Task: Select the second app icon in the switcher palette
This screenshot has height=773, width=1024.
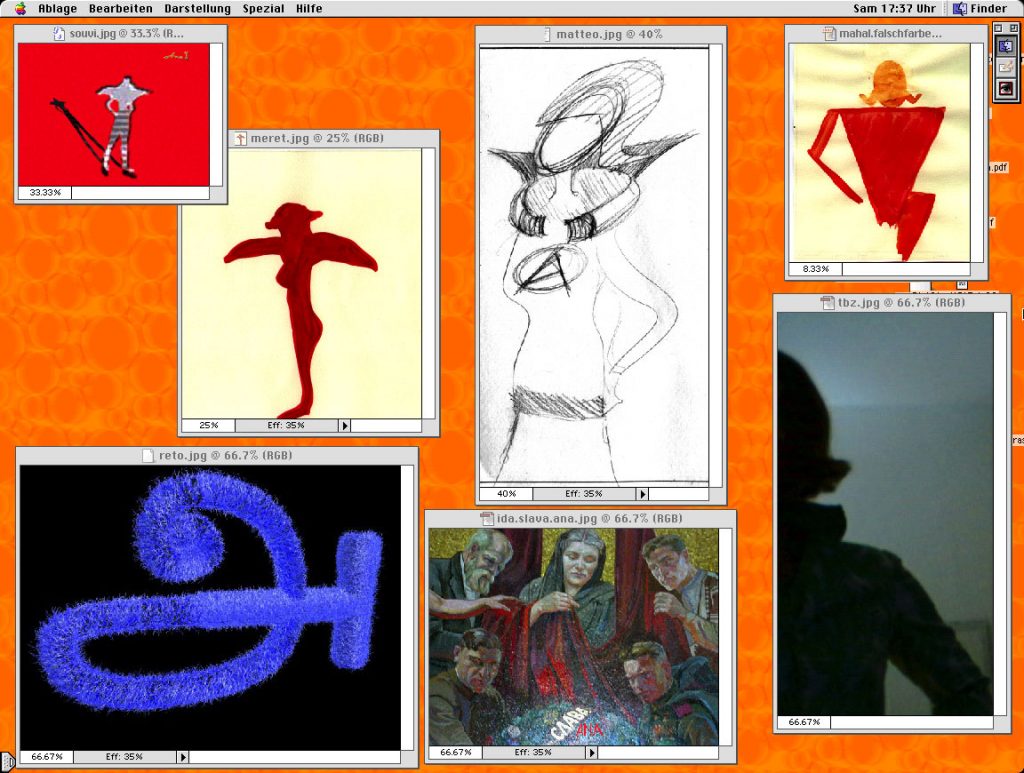Action: point(1006,67)
